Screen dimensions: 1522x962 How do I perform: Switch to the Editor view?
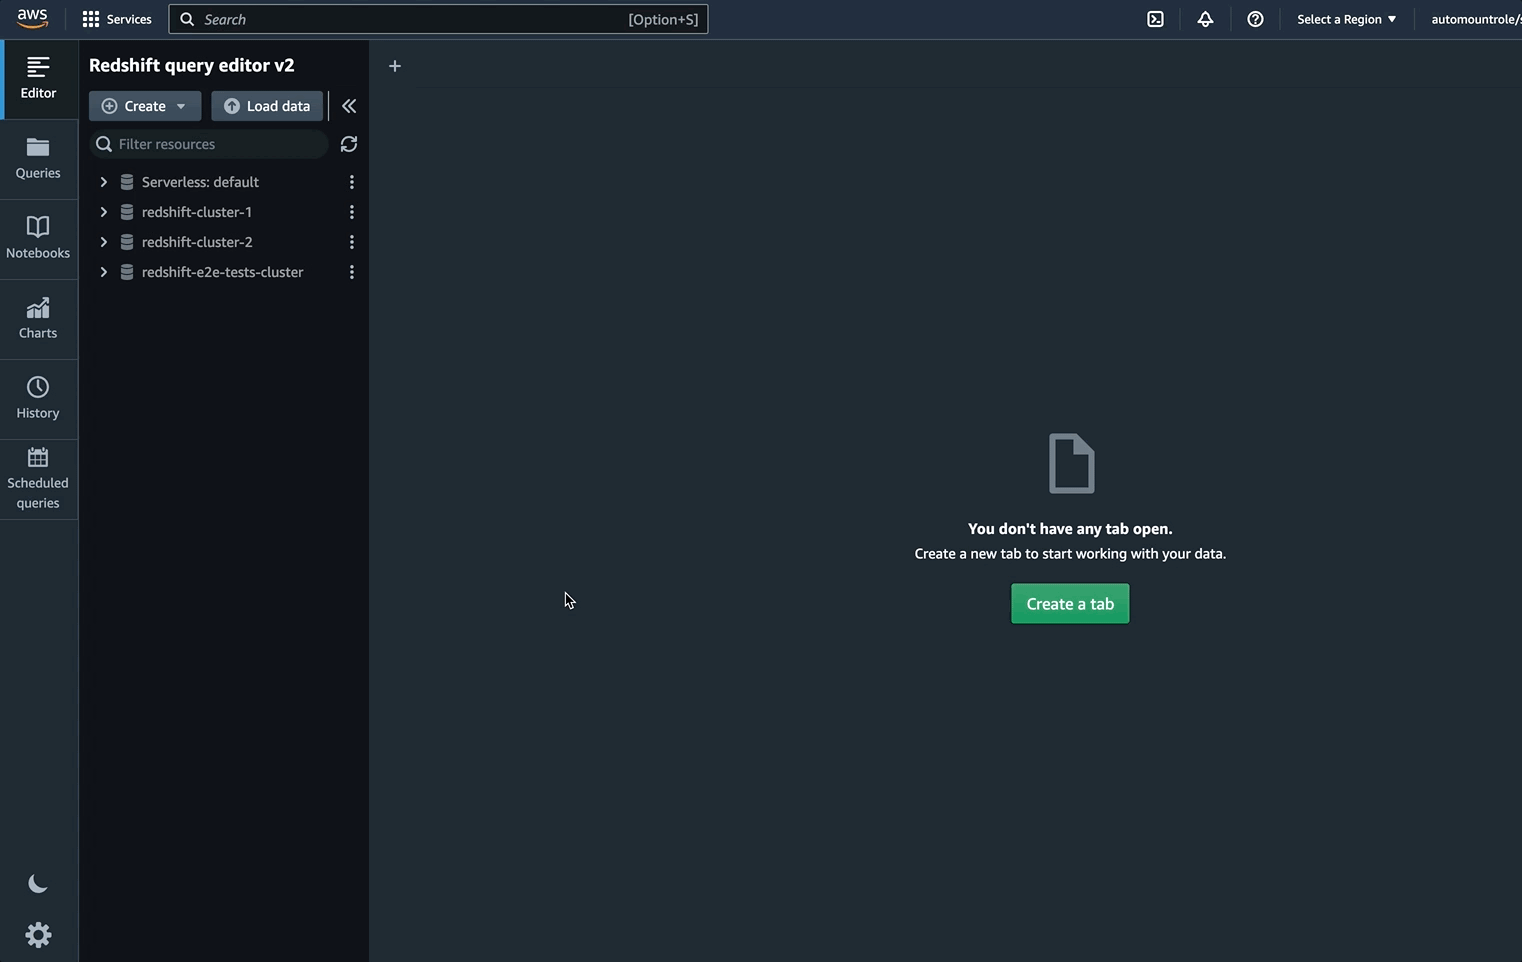click(38, 79)
